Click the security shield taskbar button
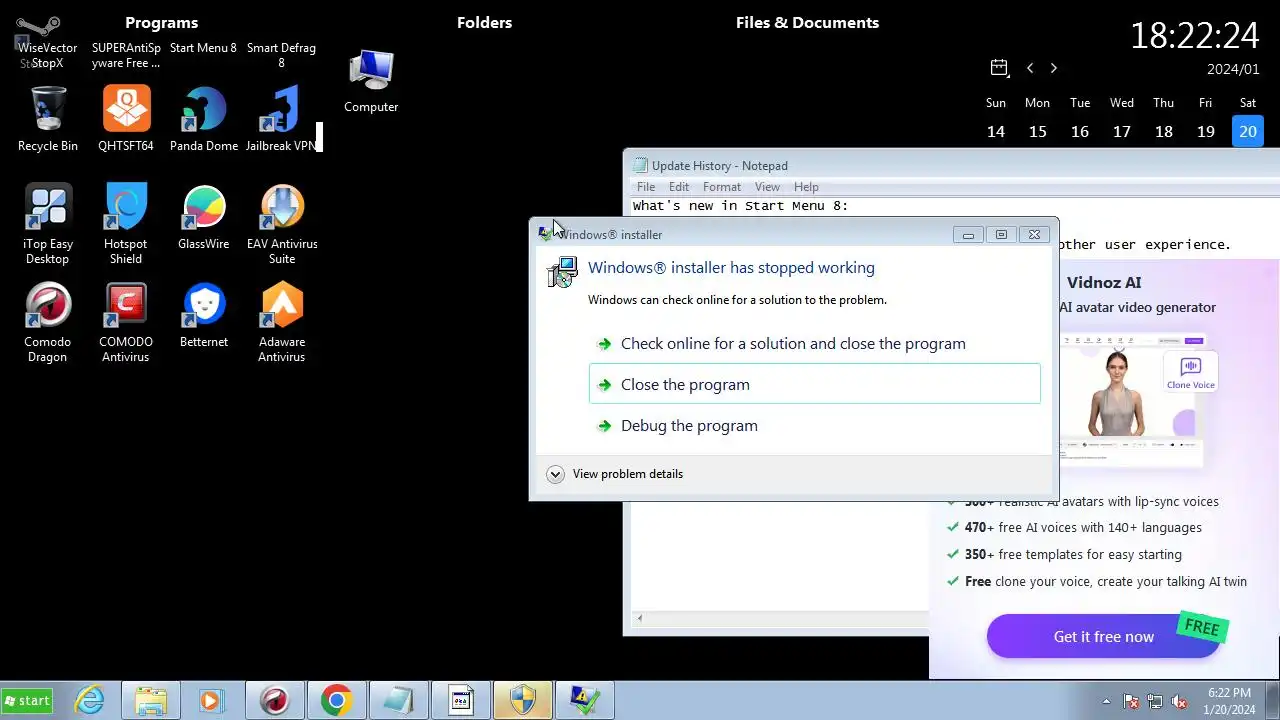Screen dimensions: 1280x720 [522, 701]
